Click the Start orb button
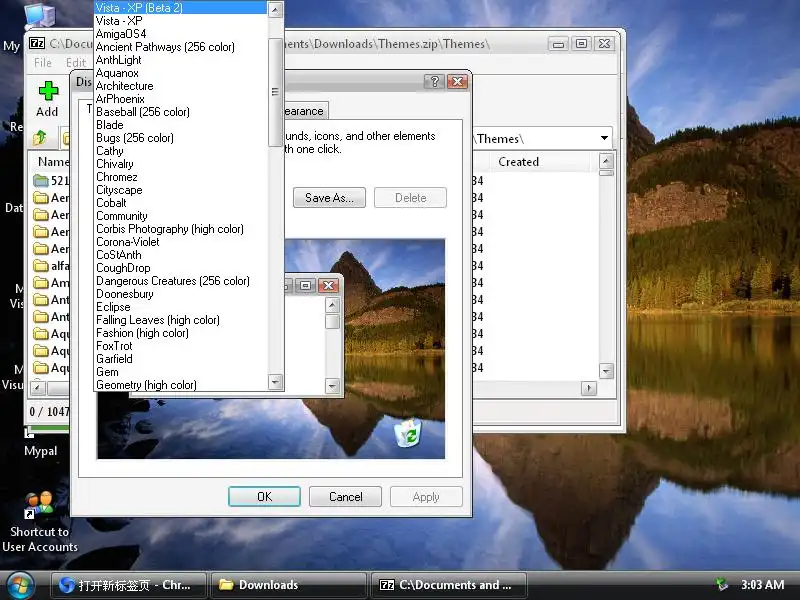Screen dimensions: 800x600 [x=20, y=586]
